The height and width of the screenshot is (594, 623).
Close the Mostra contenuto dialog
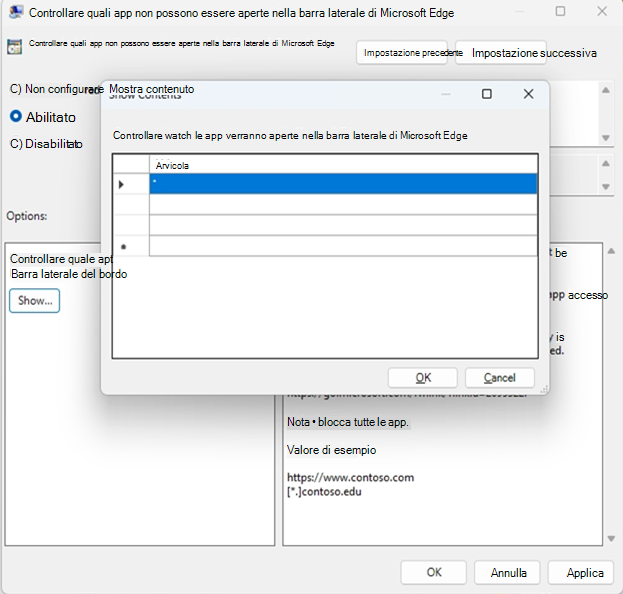tap(528, 94)
